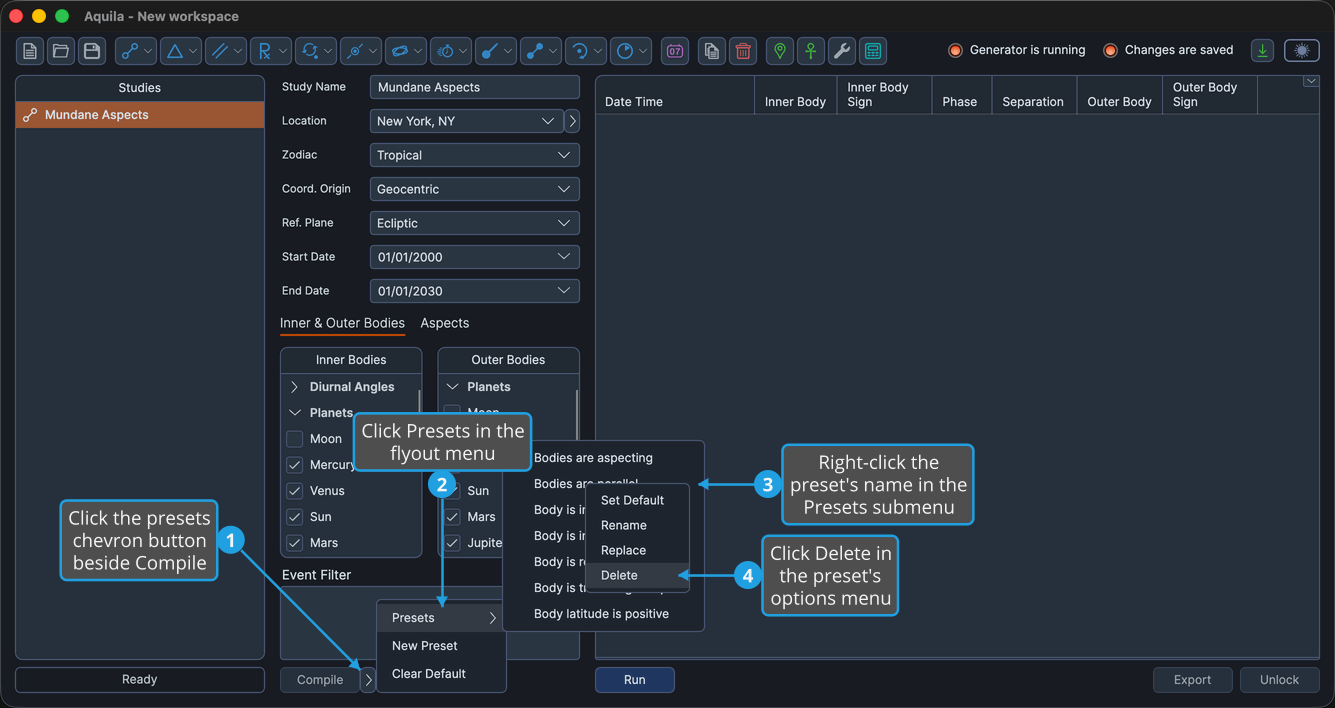
Task: Click the two-node connector study icon
Action: (x=541, y=51)
